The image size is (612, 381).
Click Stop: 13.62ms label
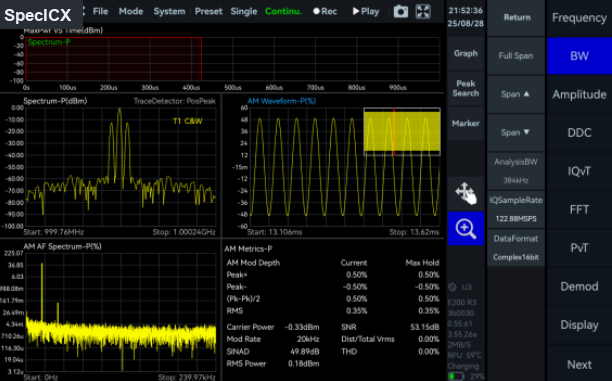(414, 232)
